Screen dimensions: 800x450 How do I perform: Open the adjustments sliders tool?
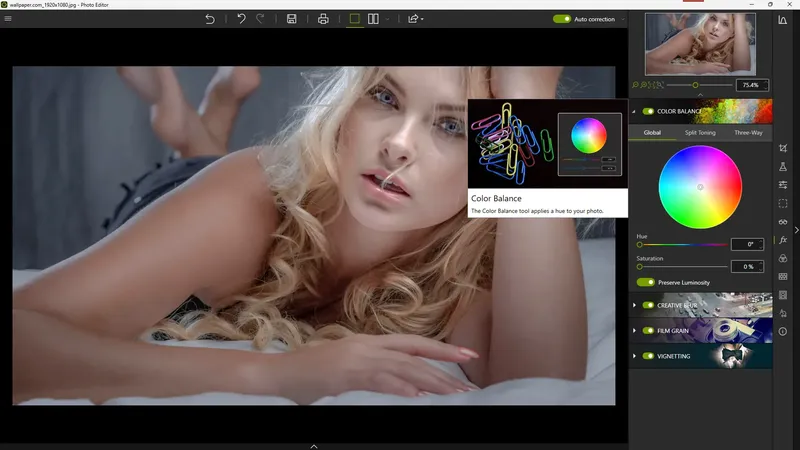click(x=783, y=185)
